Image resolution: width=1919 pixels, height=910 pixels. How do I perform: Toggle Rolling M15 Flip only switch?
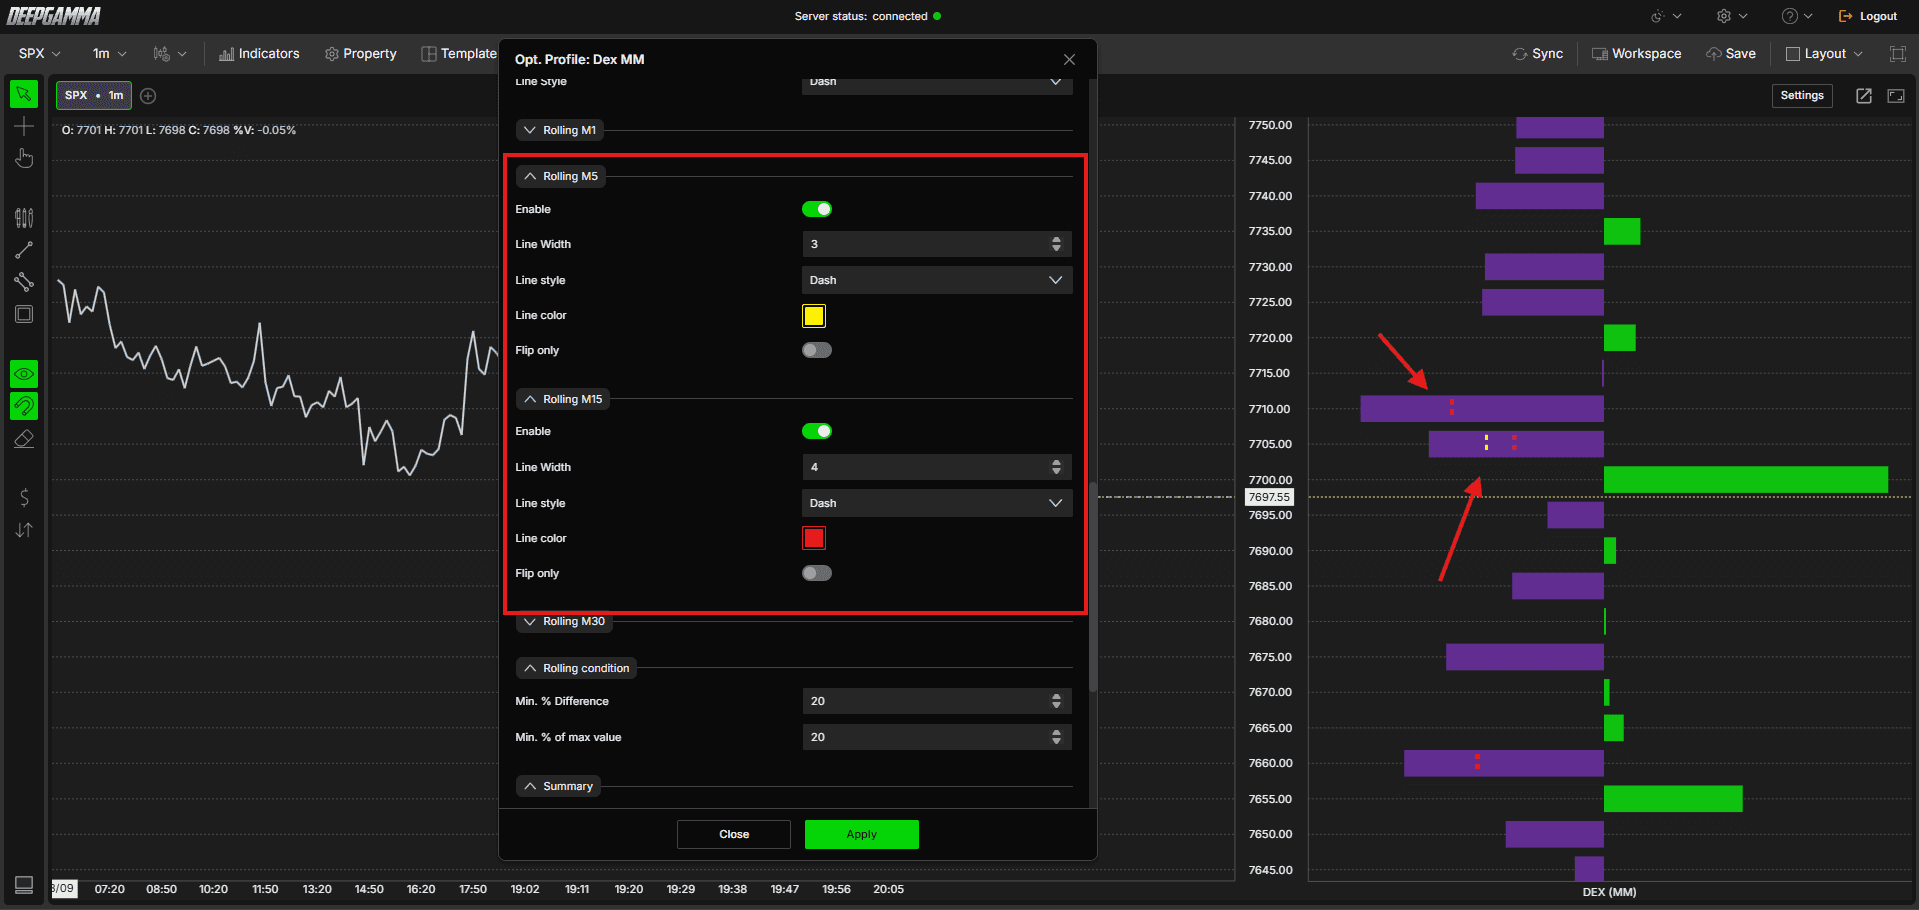817,573
